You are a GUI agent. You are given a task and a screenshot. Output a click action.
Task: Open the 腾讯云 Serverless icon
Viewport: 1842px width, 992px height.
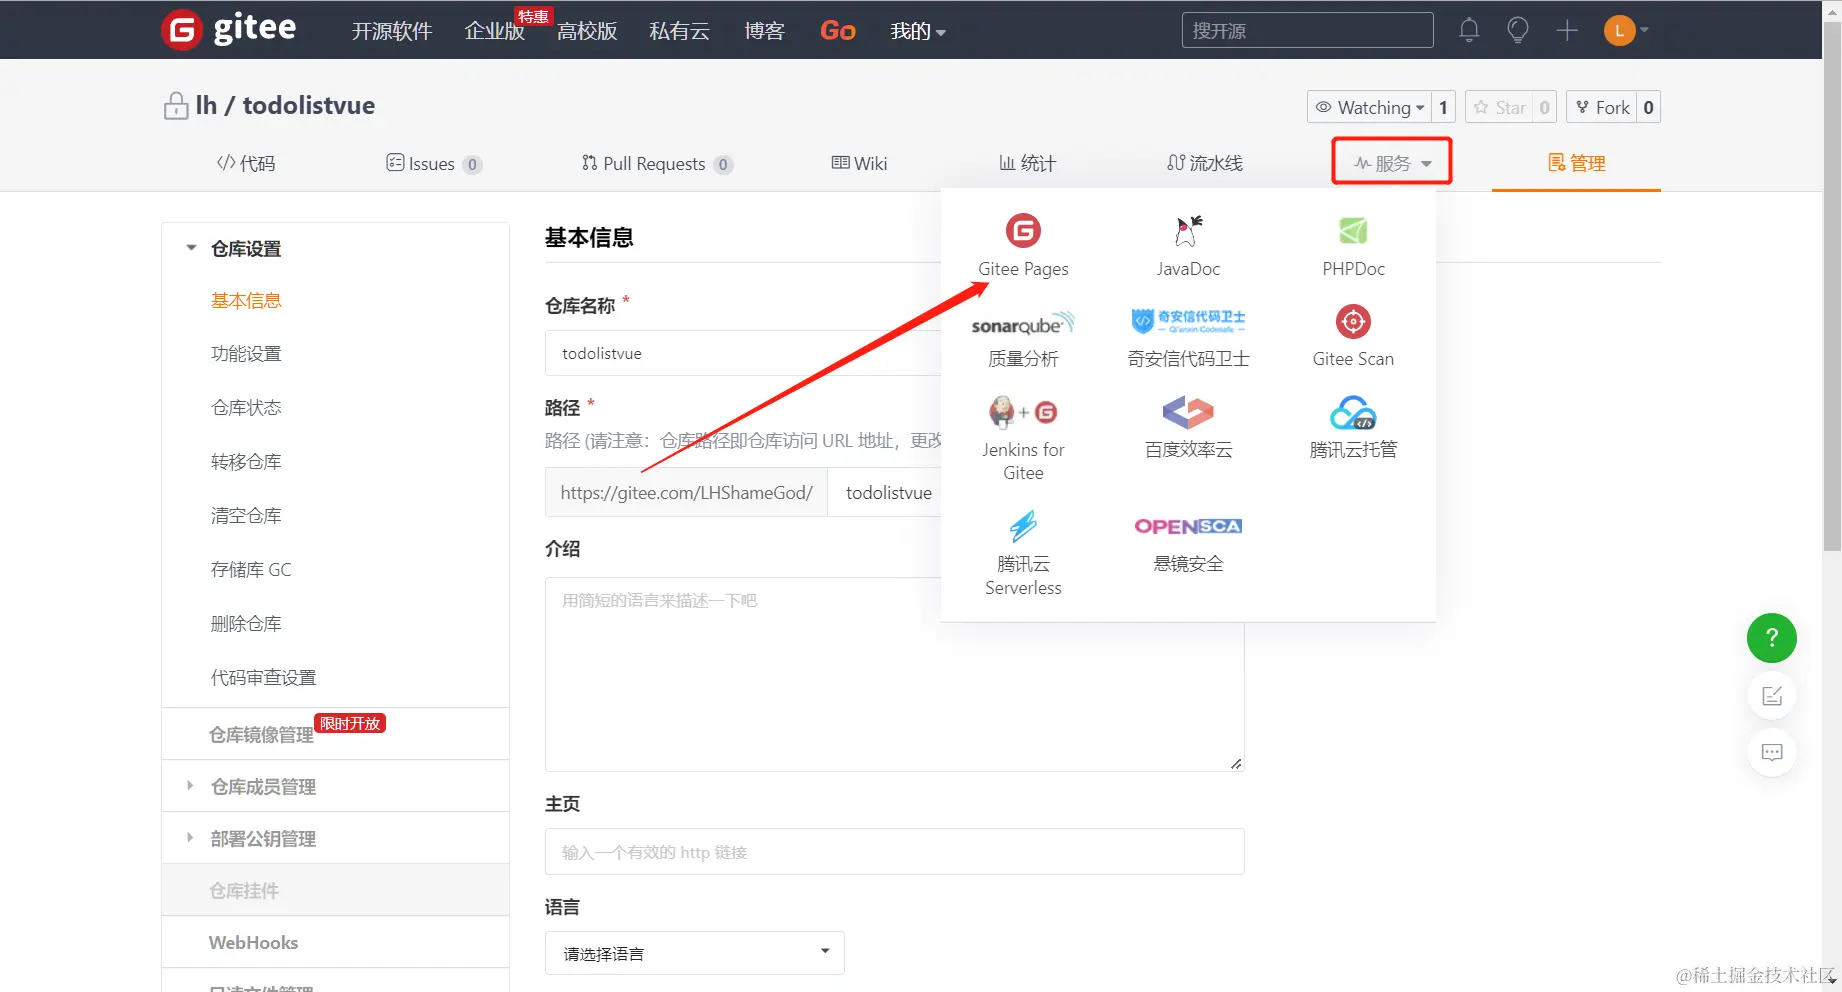[x=1023, y=526]
